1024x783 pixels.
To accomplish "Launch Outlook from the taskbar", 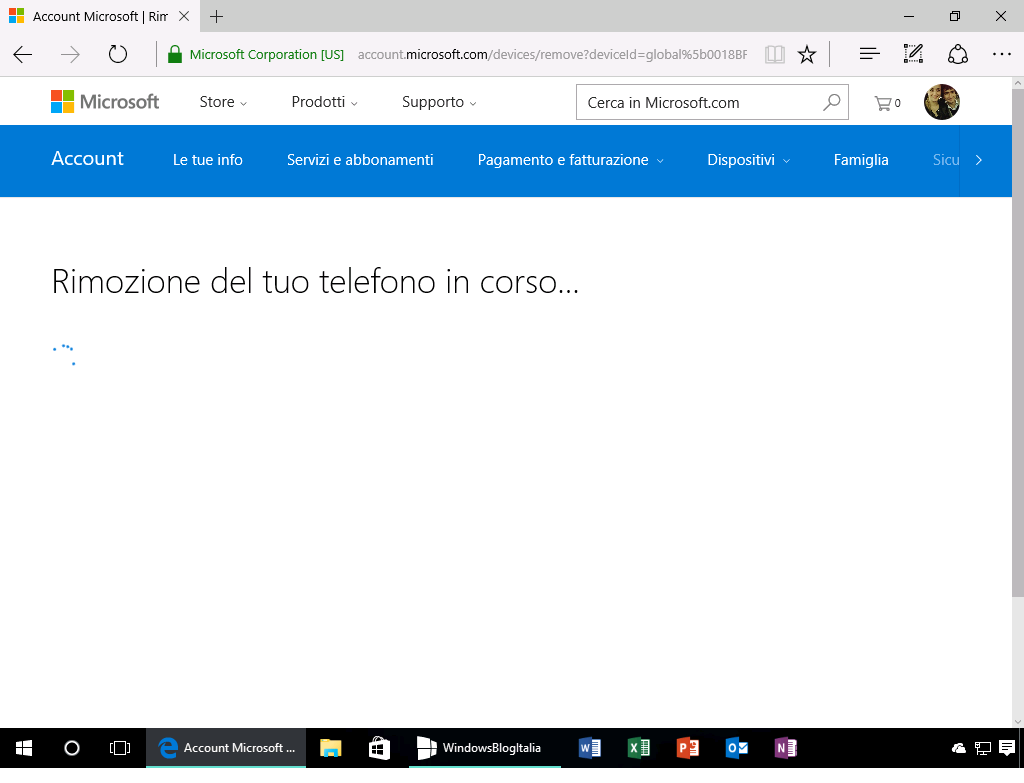I will [737, 748].
